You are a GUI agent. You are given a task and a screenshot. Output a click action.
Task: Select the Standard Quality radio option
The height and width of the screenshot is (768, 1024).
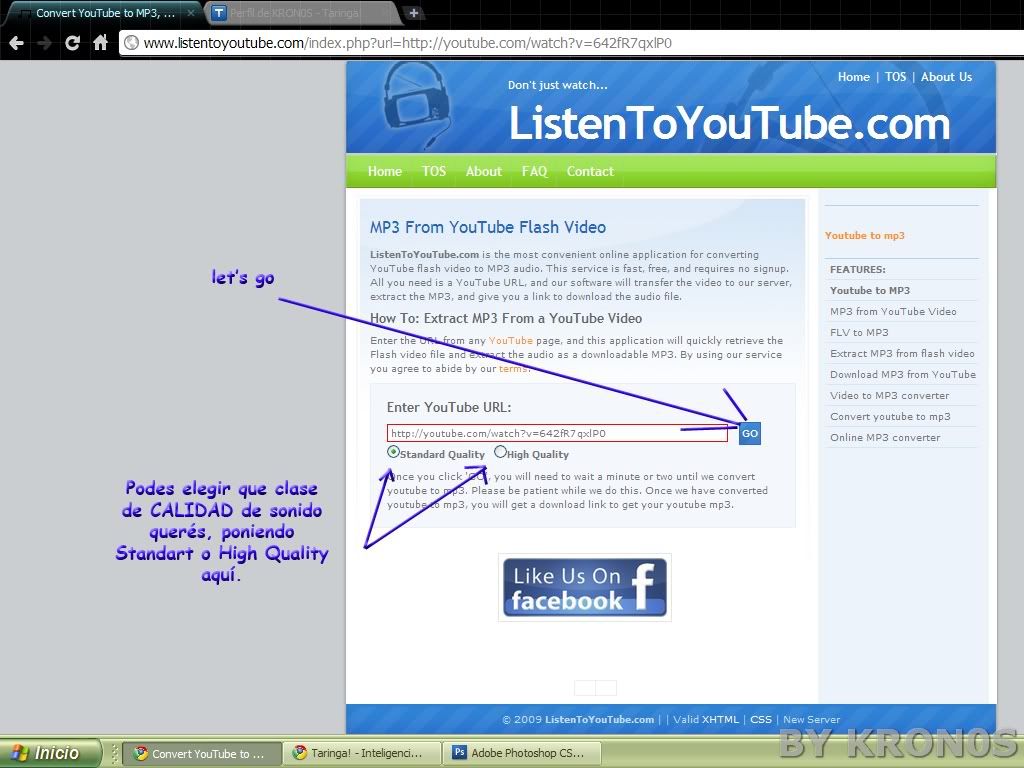click(393, 452)
